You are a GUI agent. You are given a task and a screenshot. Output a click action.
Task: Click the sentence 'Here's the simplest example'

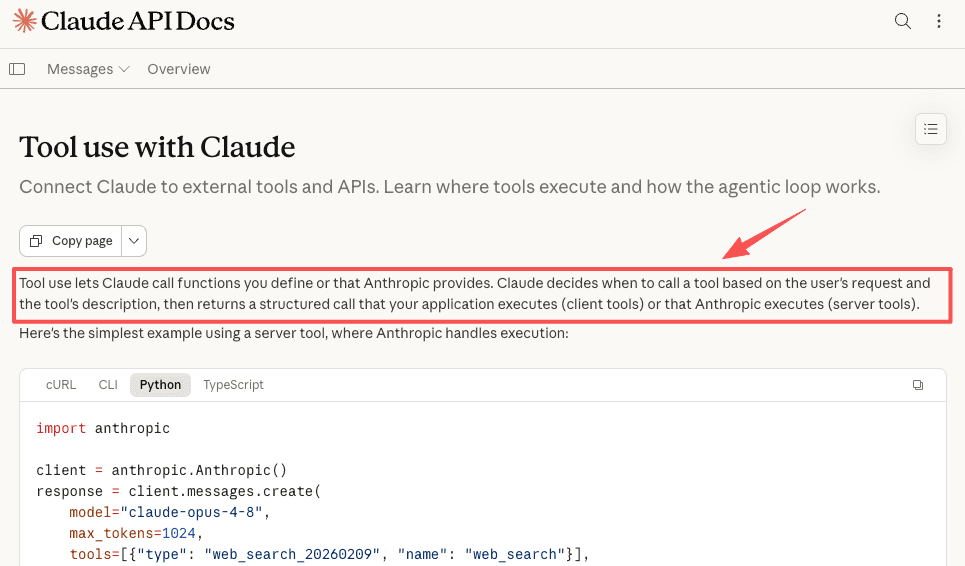pos(294,333)
